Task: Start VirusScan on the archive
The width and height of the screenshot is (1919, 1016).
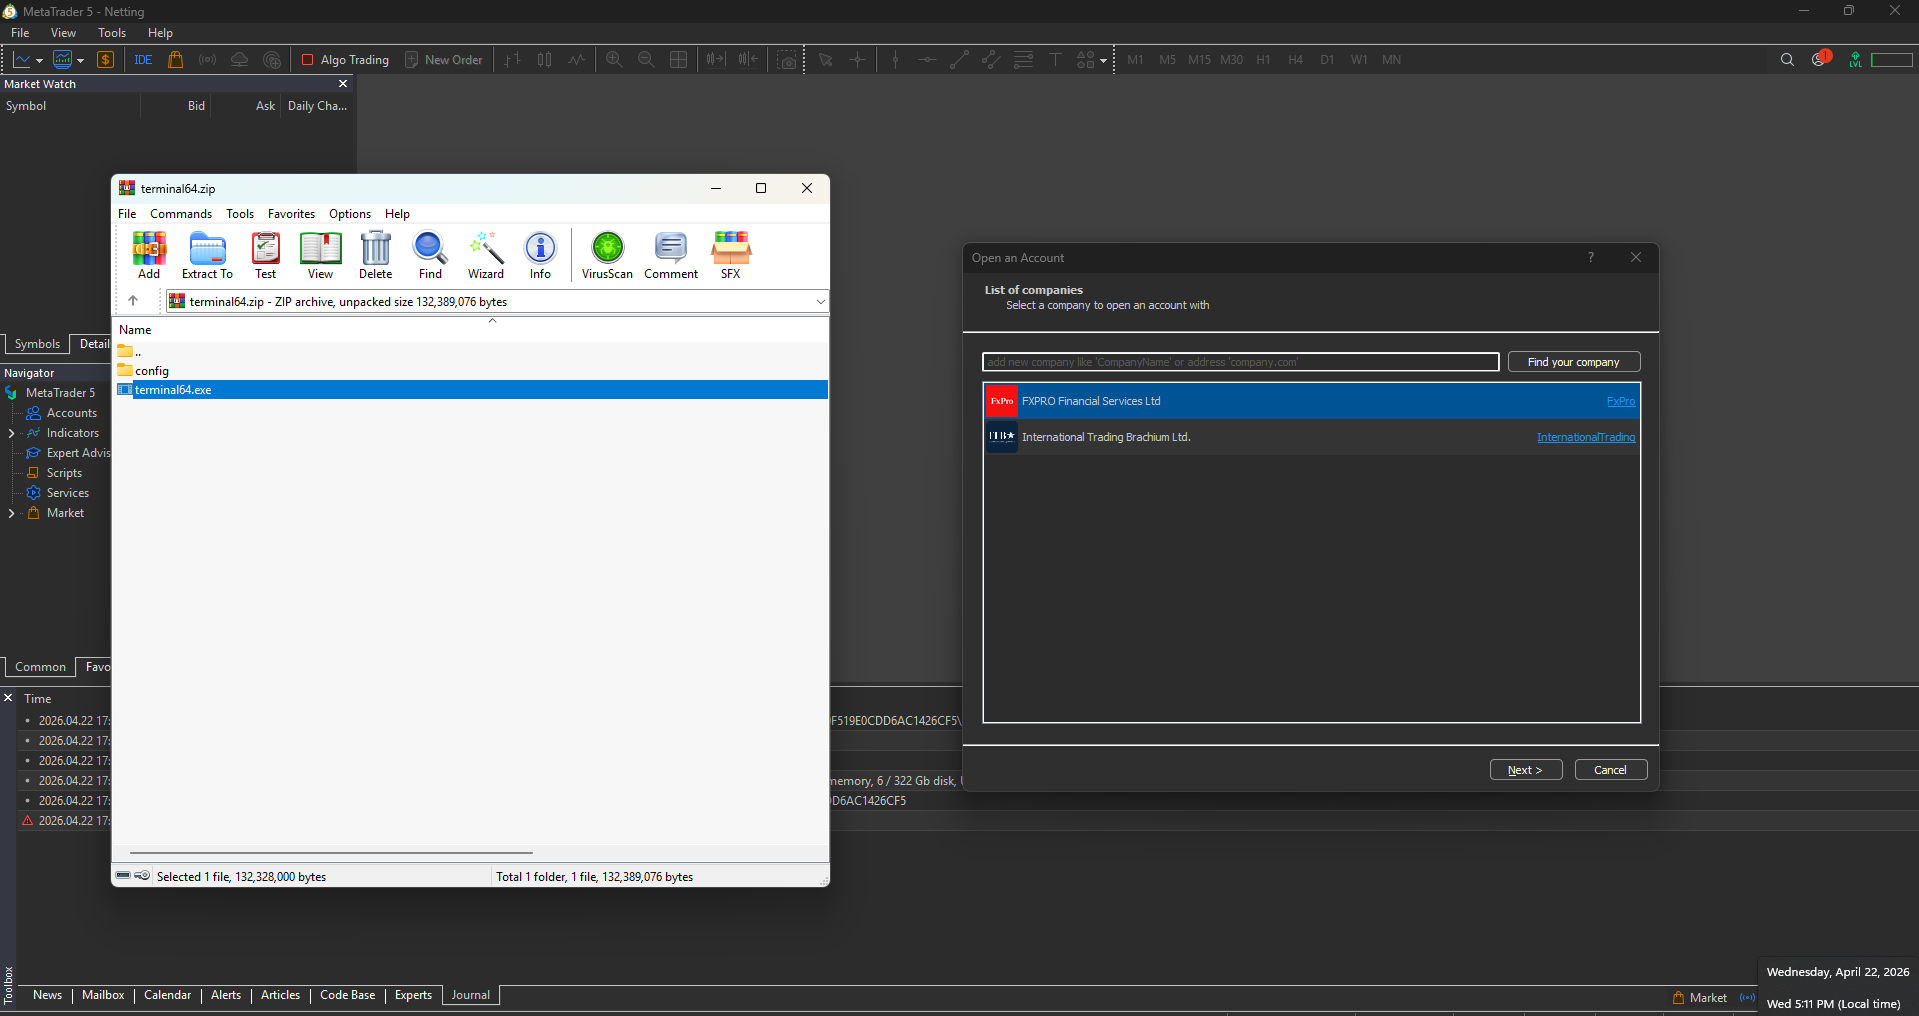Action: tap(607, 255)
